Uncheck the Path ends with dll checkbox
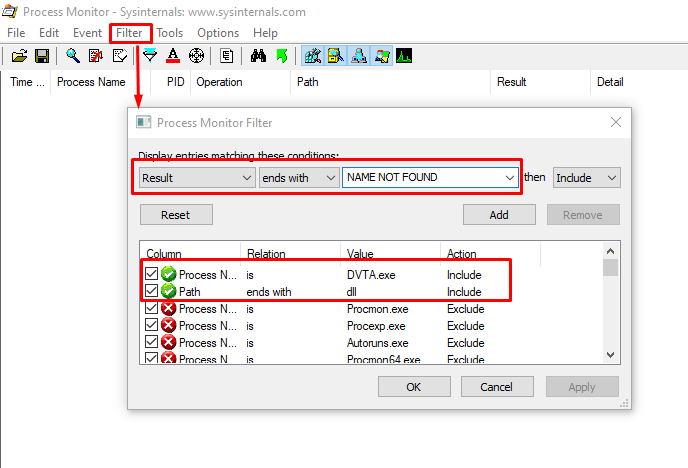Screen dimensions: 688x468 (x=152, y=292)
